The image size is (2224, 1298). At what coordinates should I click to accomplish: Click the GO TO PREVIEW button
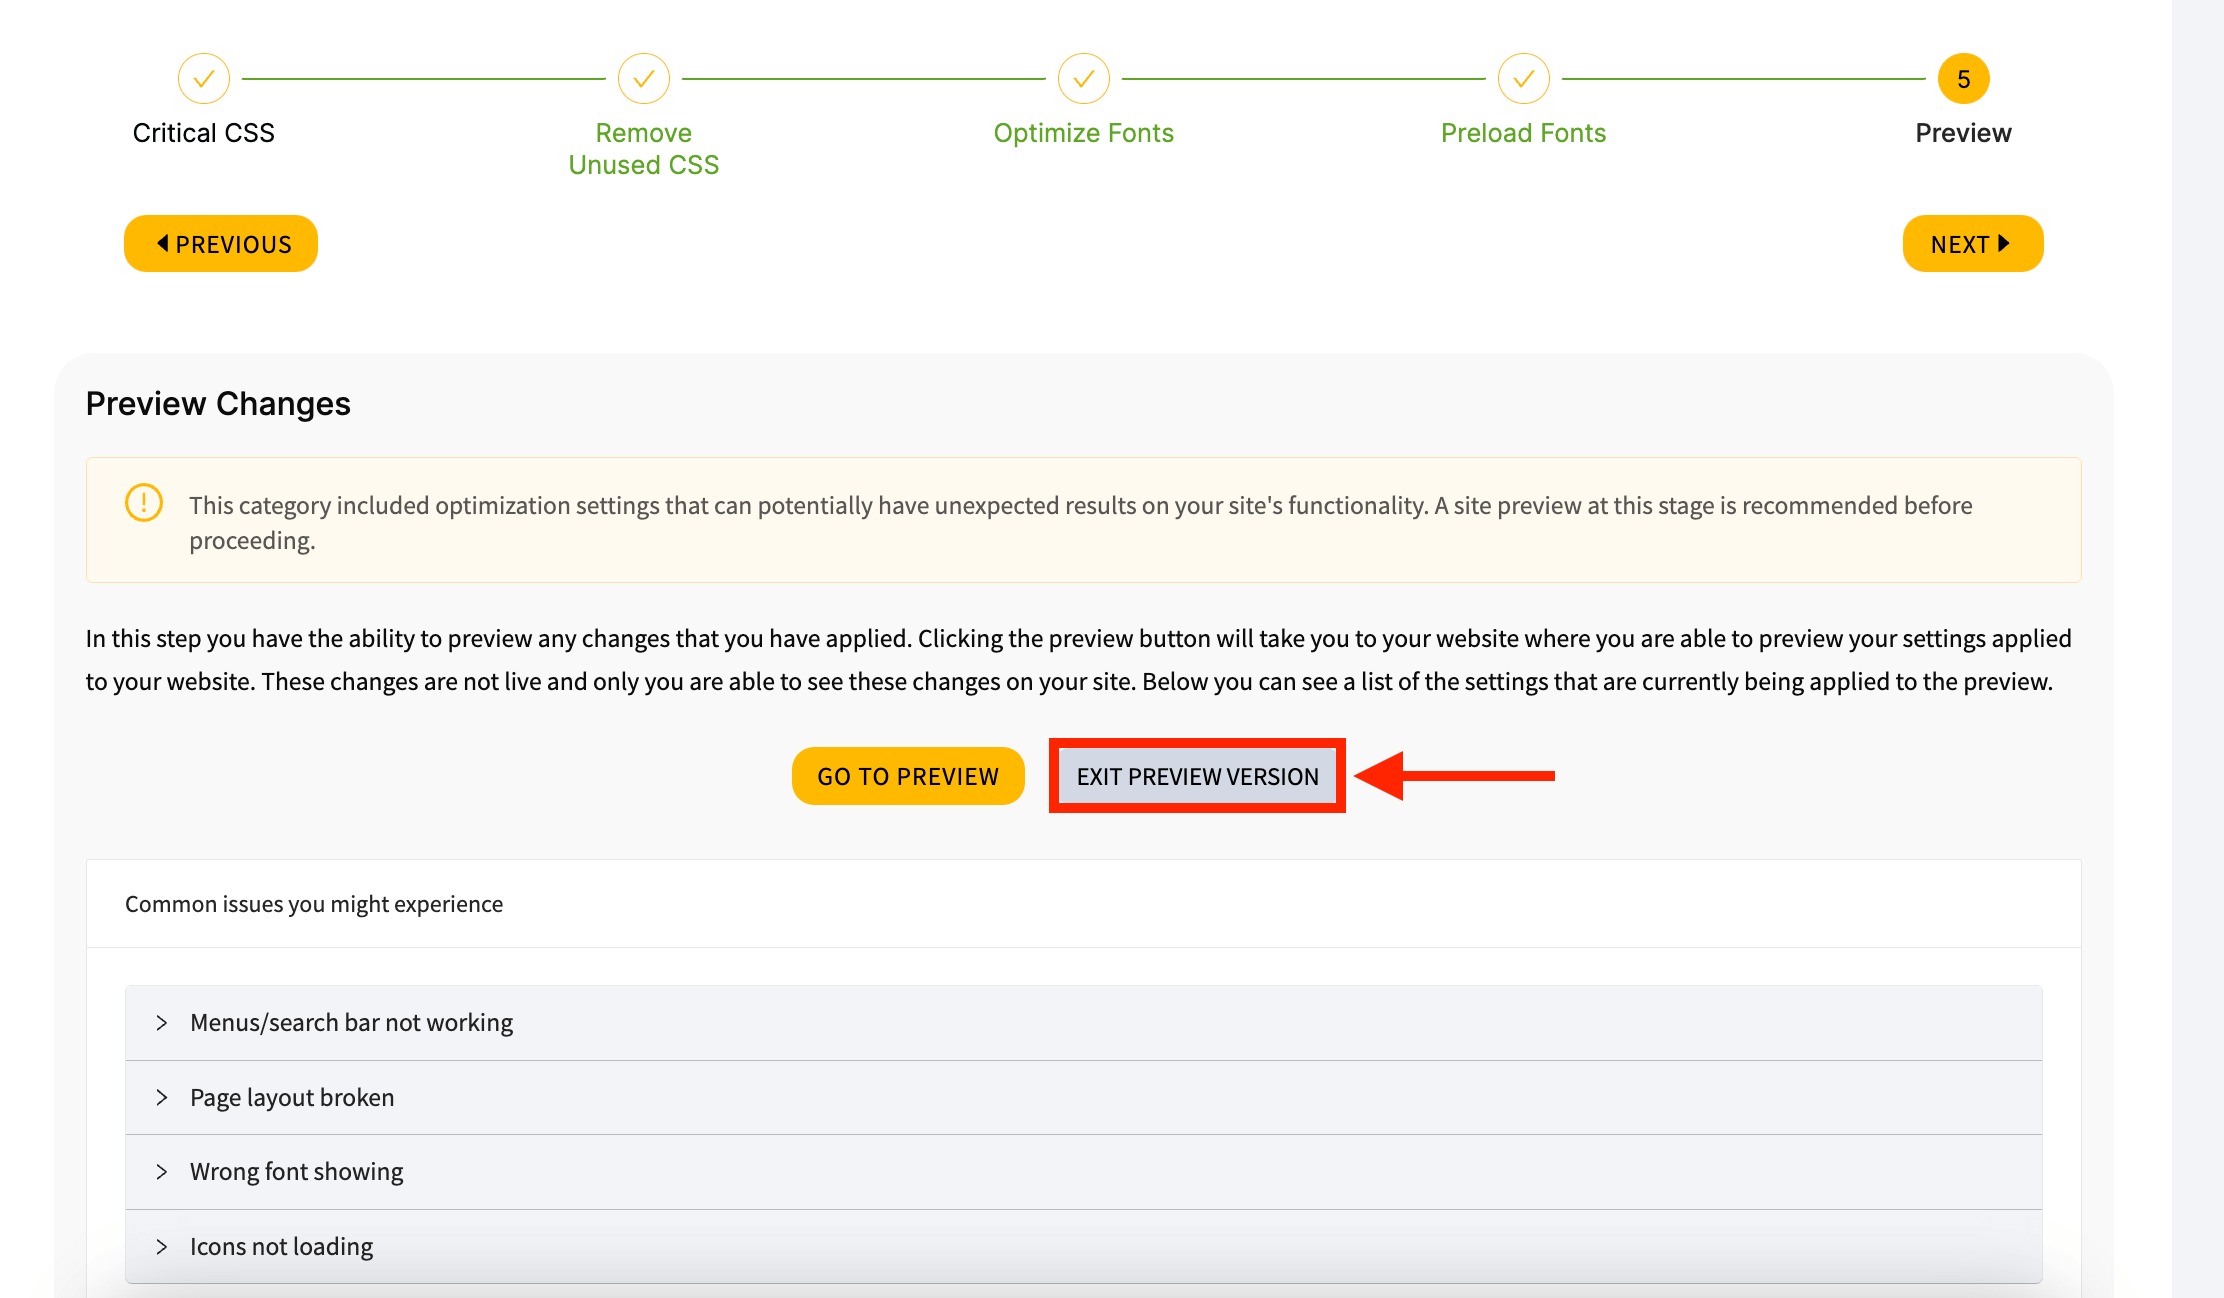(908, 776)
